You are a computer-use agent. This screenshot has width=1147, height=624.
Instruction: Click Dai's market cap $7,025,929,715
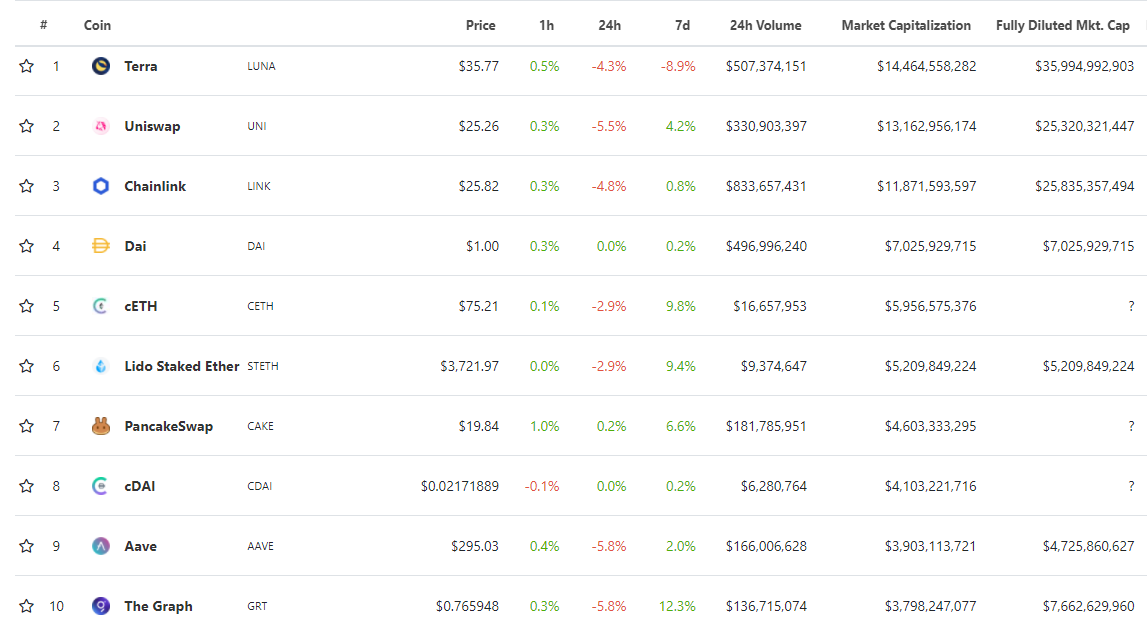(x=930, y=246)
